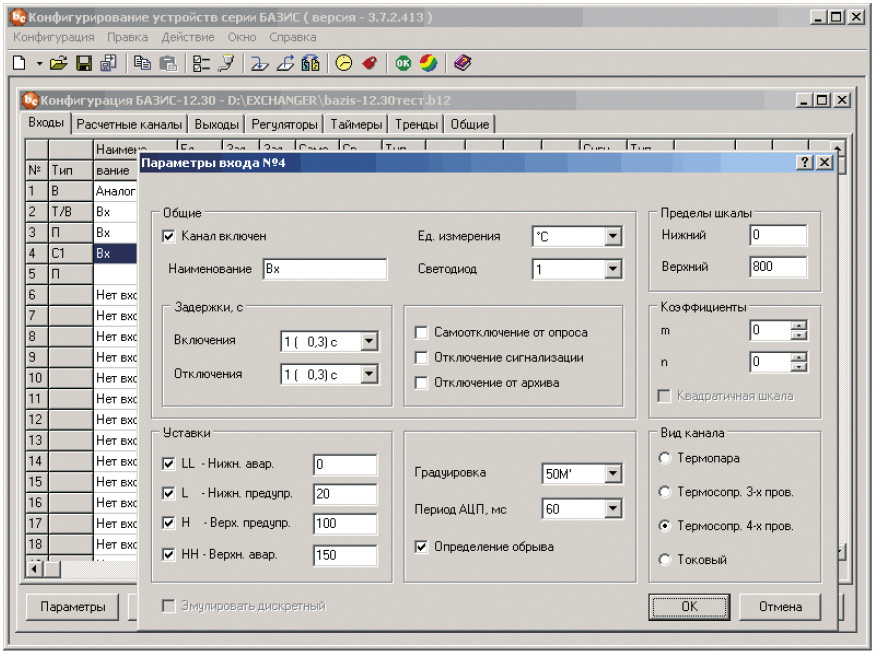Toggle the HH Верхн. авар. checkbox
Image resolution: width=876 pixels, height=654 pixels.
168,555
